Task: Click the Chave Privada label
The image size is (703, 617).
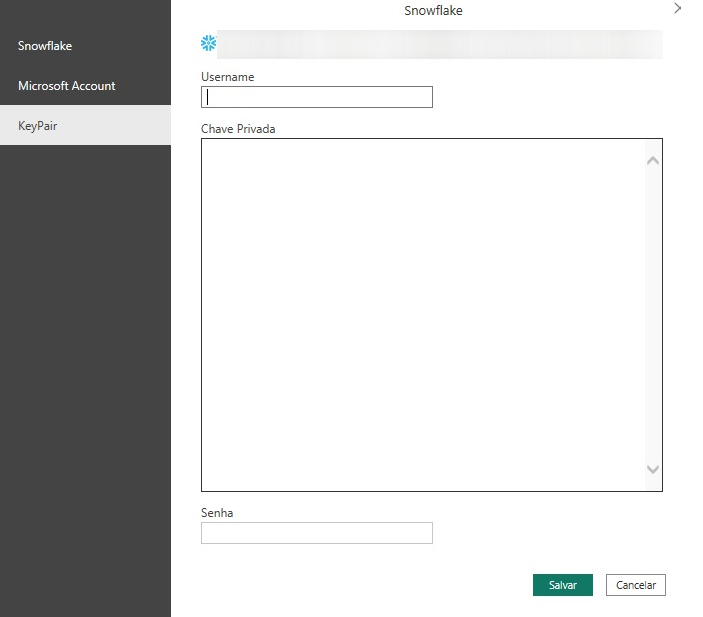Action: click(x=238, y=129)
